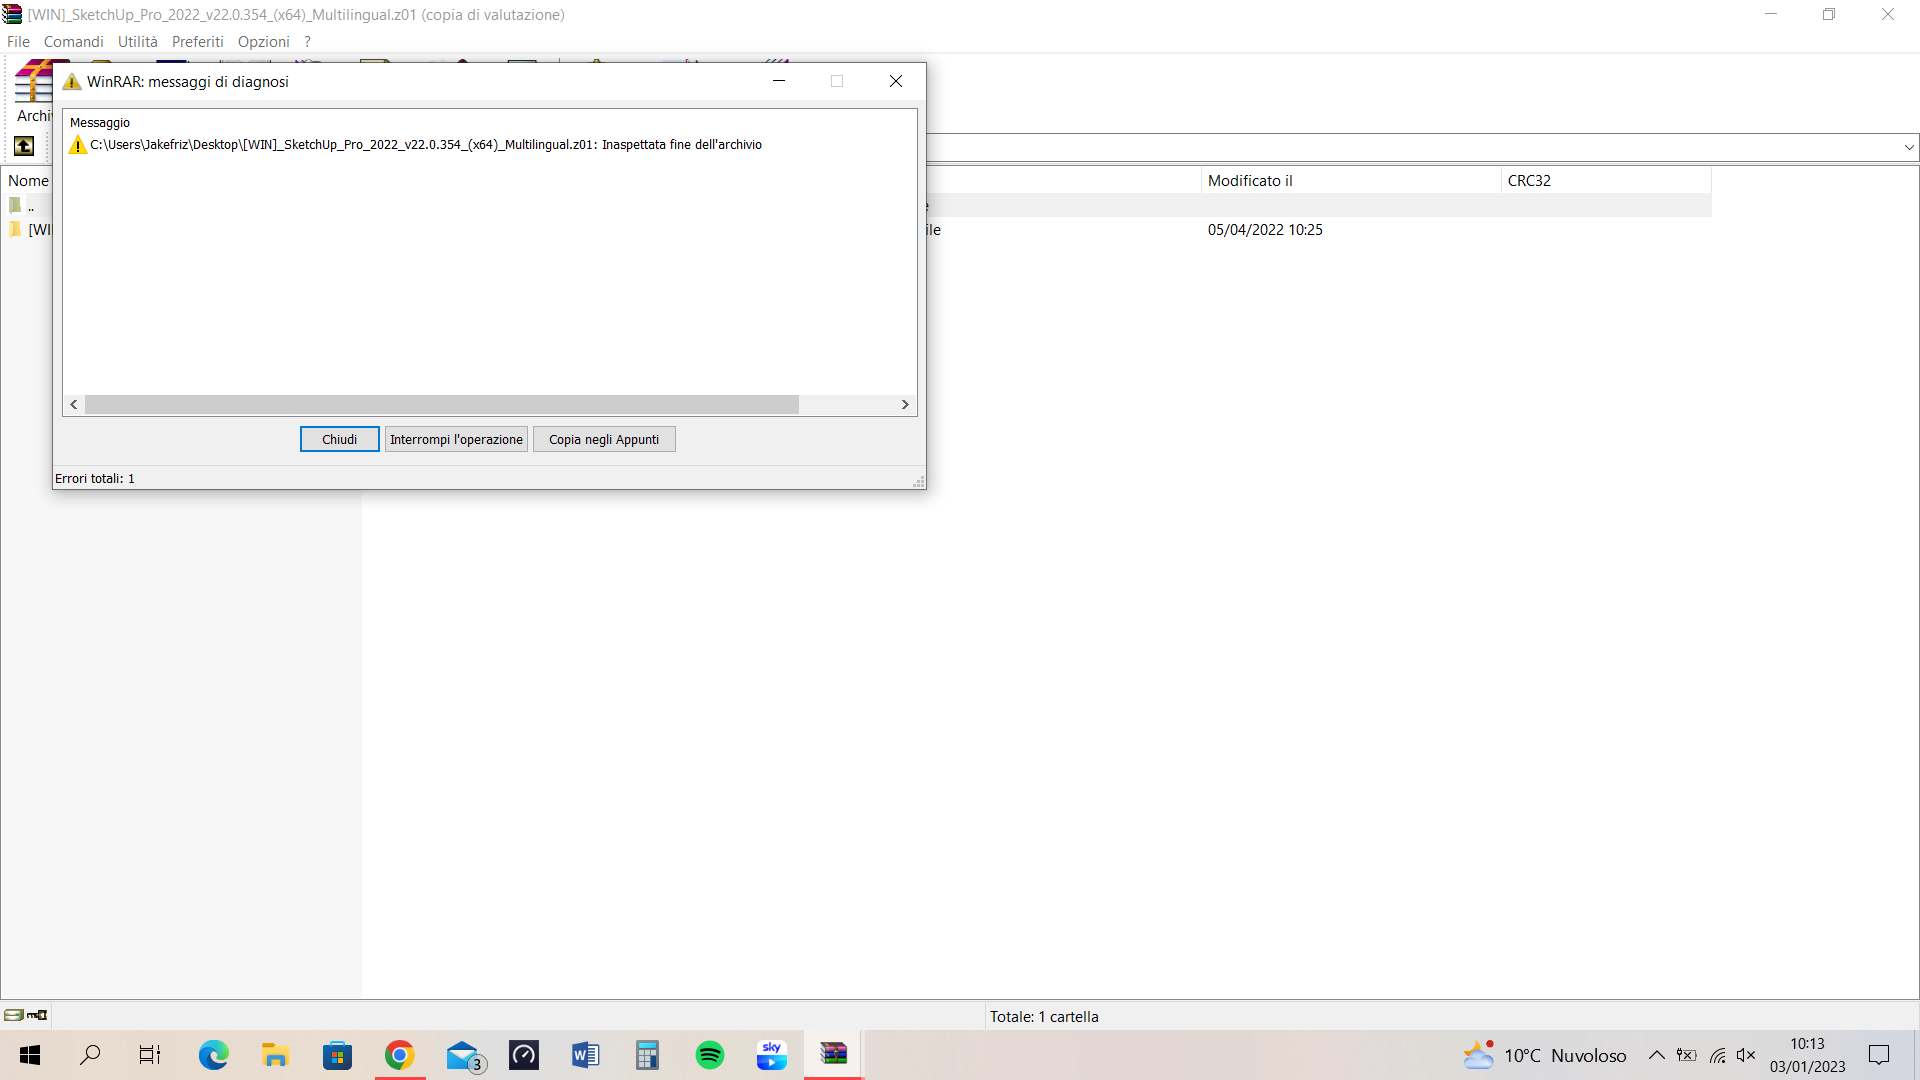This screenshot has height=1080, width=1920.
Task: Open the clock showing 10:13 03/01/2023
Action: point(1807,1055)
